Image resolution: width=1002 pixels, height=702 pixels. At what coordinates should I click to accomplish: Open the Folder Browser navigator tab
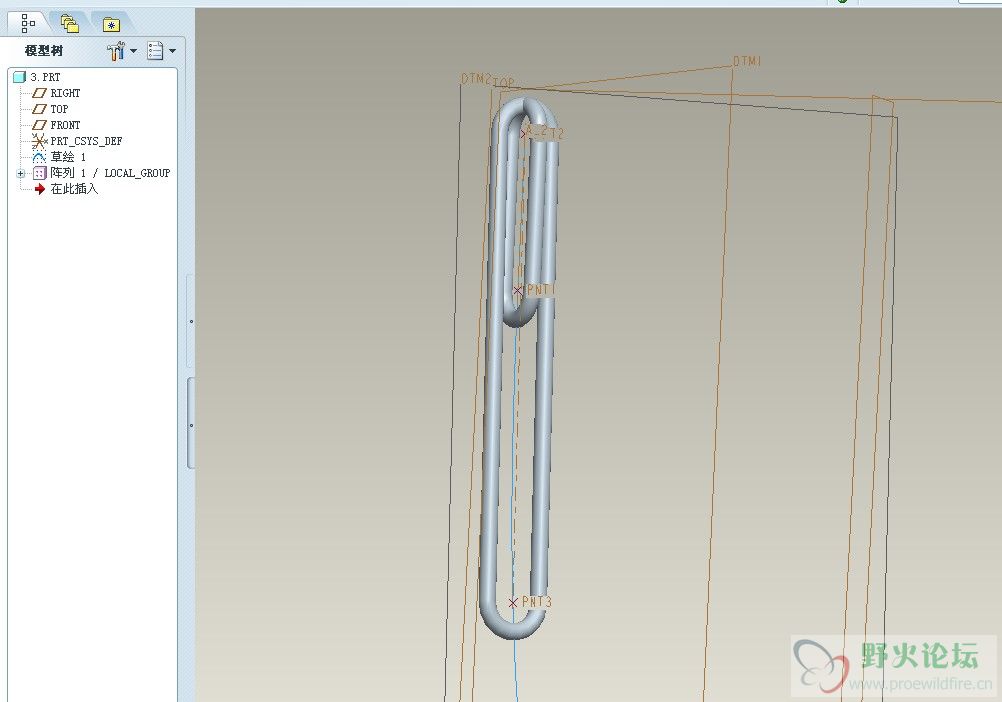coord(69,24)
